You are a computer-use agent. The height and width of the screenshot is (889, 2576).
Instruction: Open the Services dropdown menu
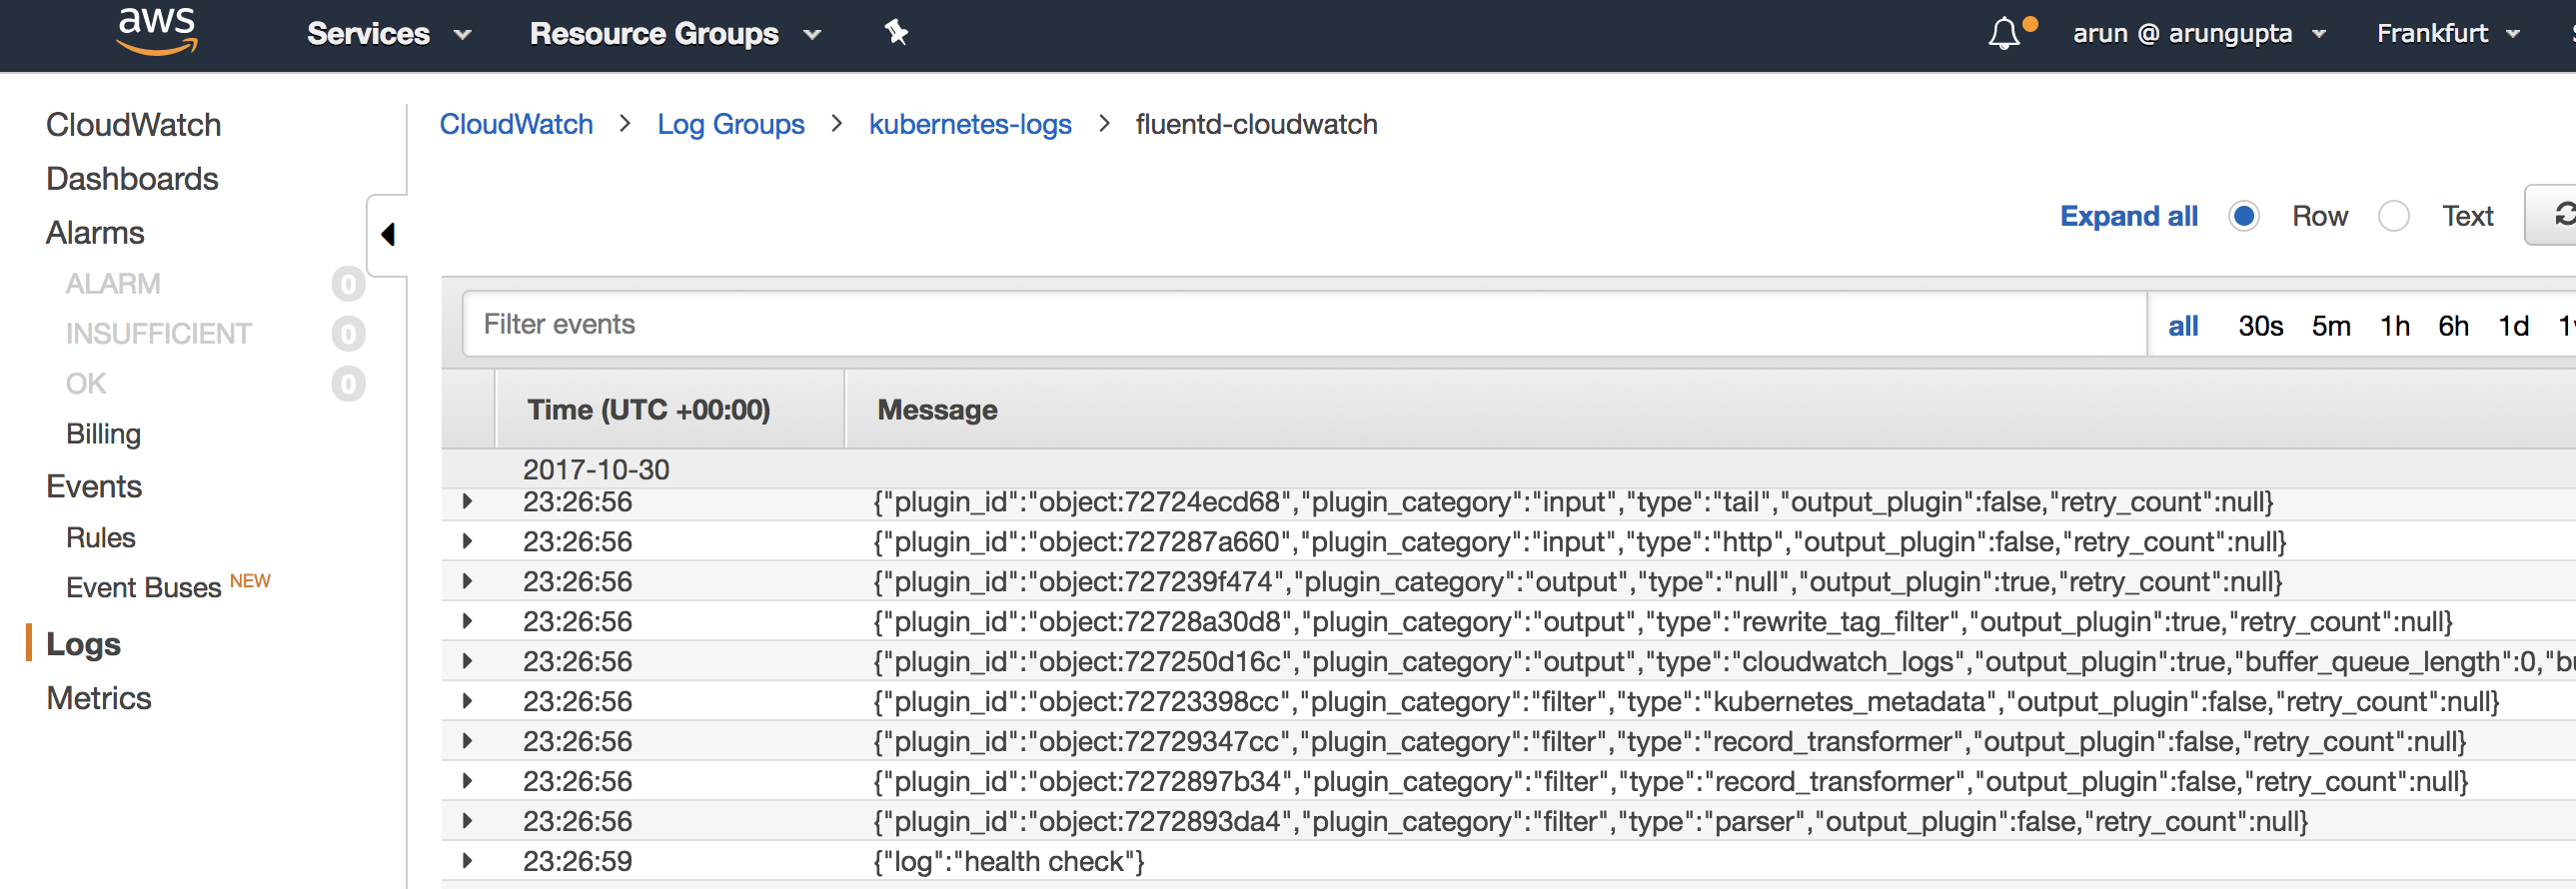pyautogui.click(x=388, y=34)
